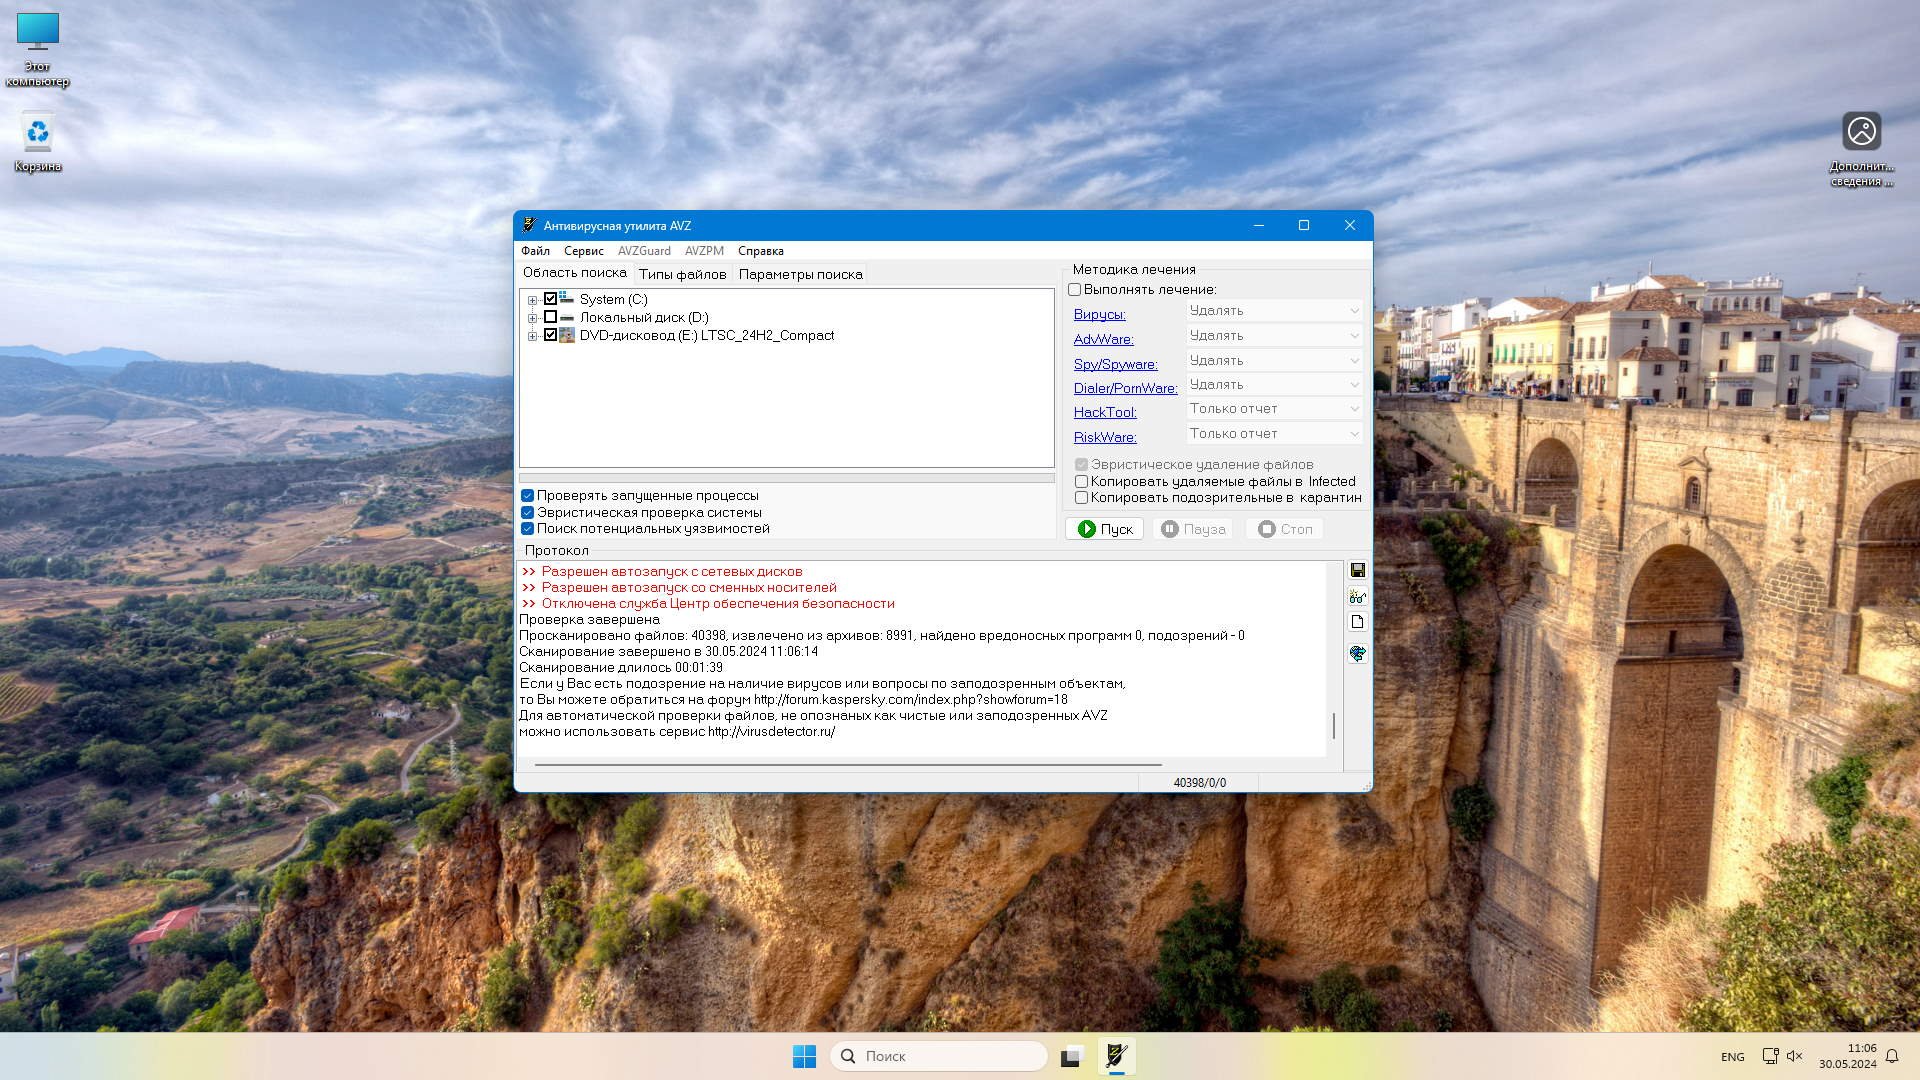Click the Вирусы link
The image size is (1920, 1080).
[1099, 314]
